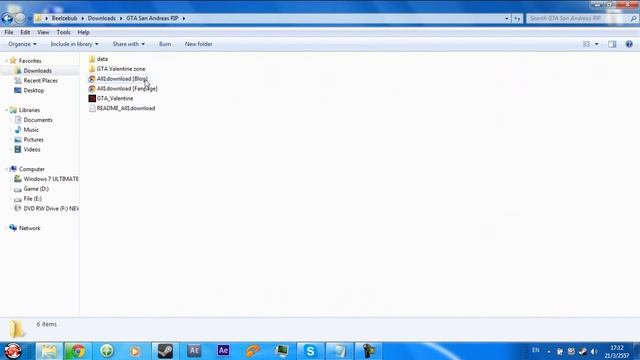This screenshot has height=360, width=640.
Task: Click the Start button
Action: point(13,351)
